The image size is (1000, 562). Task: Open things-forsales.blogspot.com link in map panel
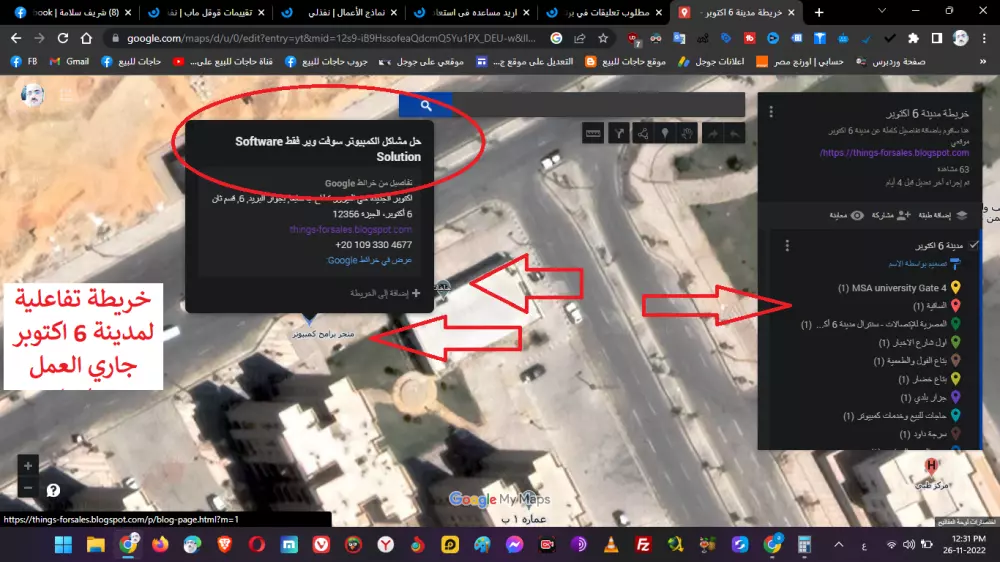click(x=894, y=153)
